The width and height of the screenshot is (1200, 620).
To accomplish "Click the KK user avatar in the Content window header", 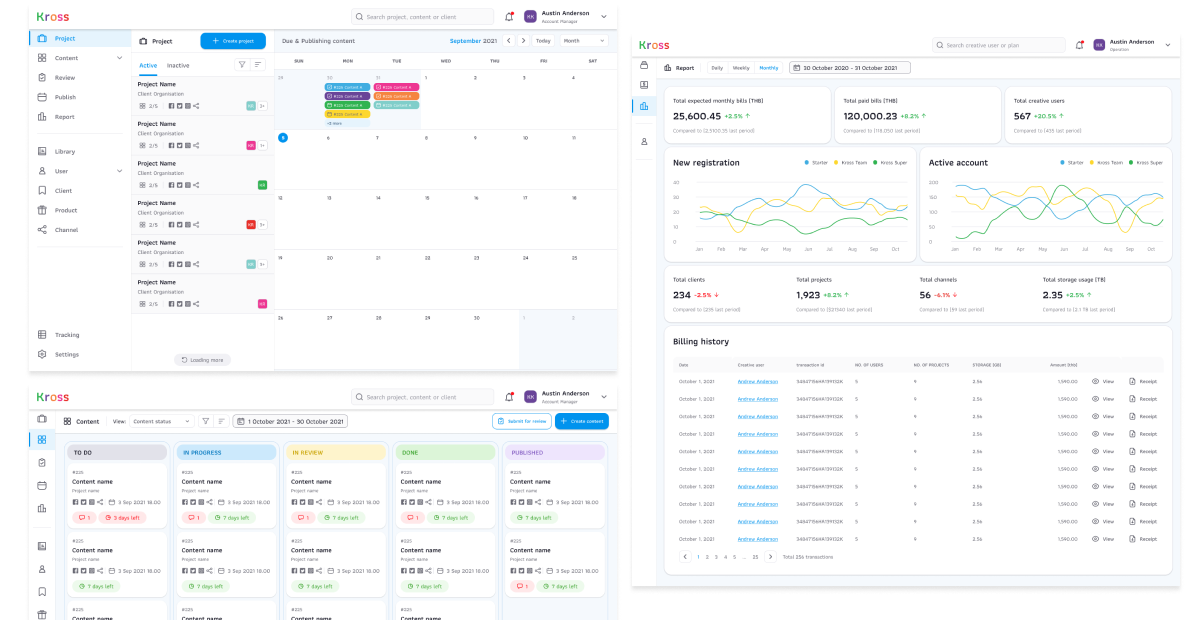I will coord(530,397).
